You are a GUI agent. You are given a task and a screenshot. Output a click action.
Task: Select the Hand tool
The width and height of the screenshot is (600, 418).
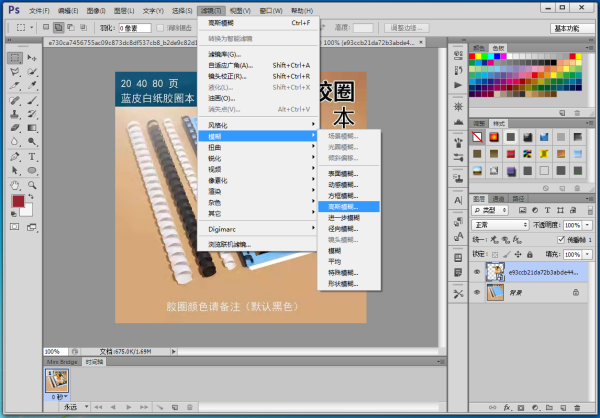click(x=15, y=185)
